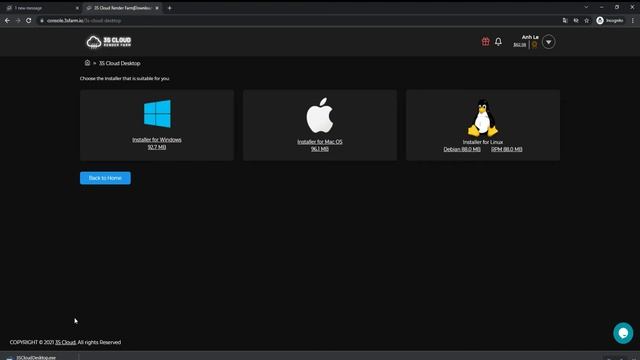Click the 3S Cloud Render Farm logo
The width and height of the screenshot is (640, 360).
pos(109,42)
